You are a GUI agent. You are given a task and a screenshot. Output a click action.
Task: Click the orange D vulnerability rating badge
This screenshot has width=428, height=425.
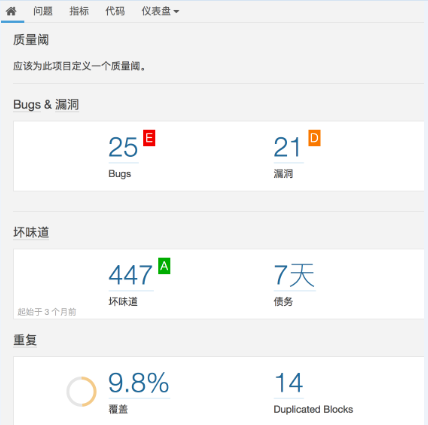[x=314, y=138]
